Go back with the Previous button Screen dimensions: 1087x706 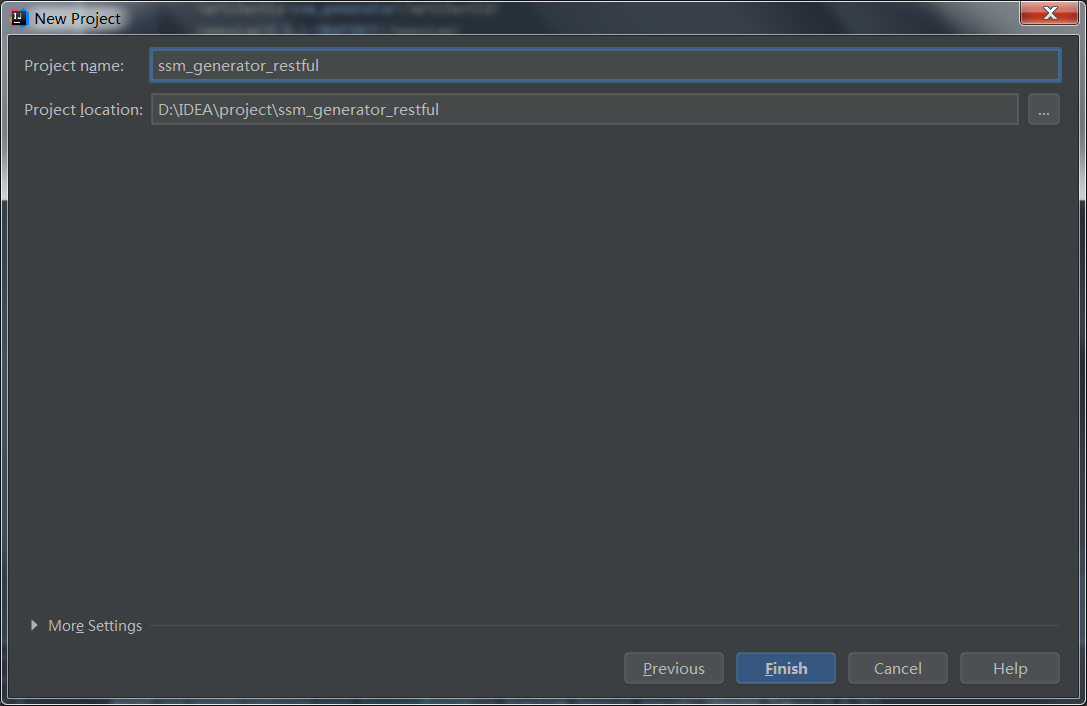[674, 668]
